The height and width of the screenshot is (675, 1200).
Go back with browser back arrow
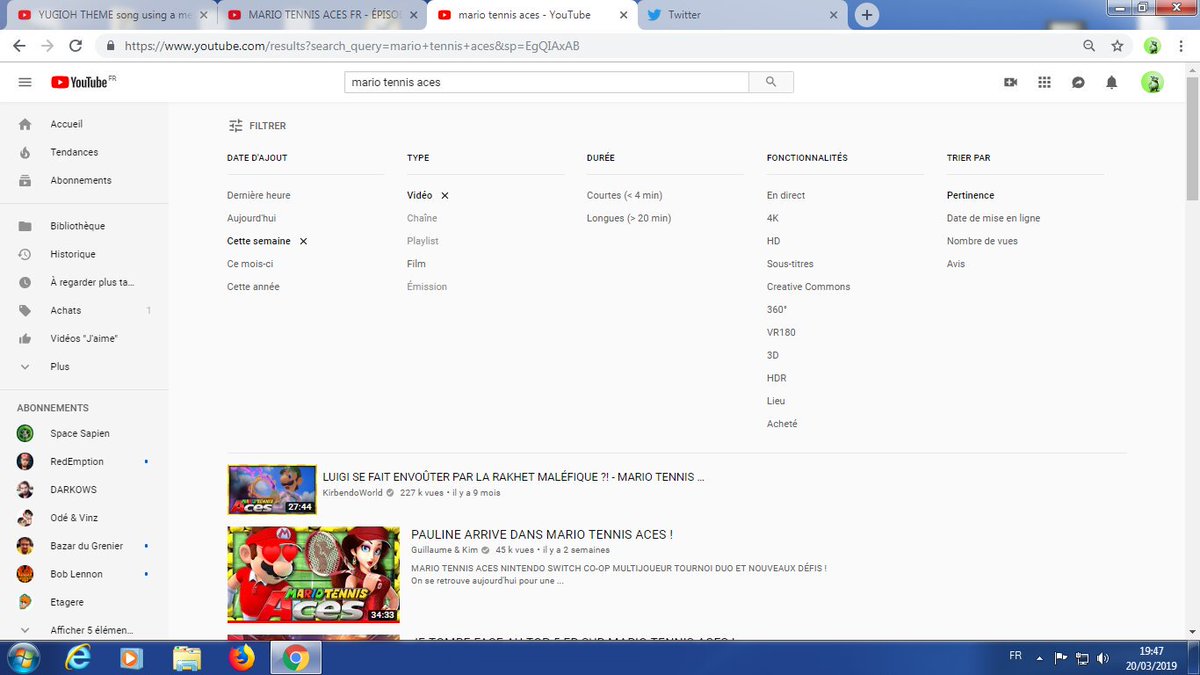pyautogui.click(x=19, y=46)
